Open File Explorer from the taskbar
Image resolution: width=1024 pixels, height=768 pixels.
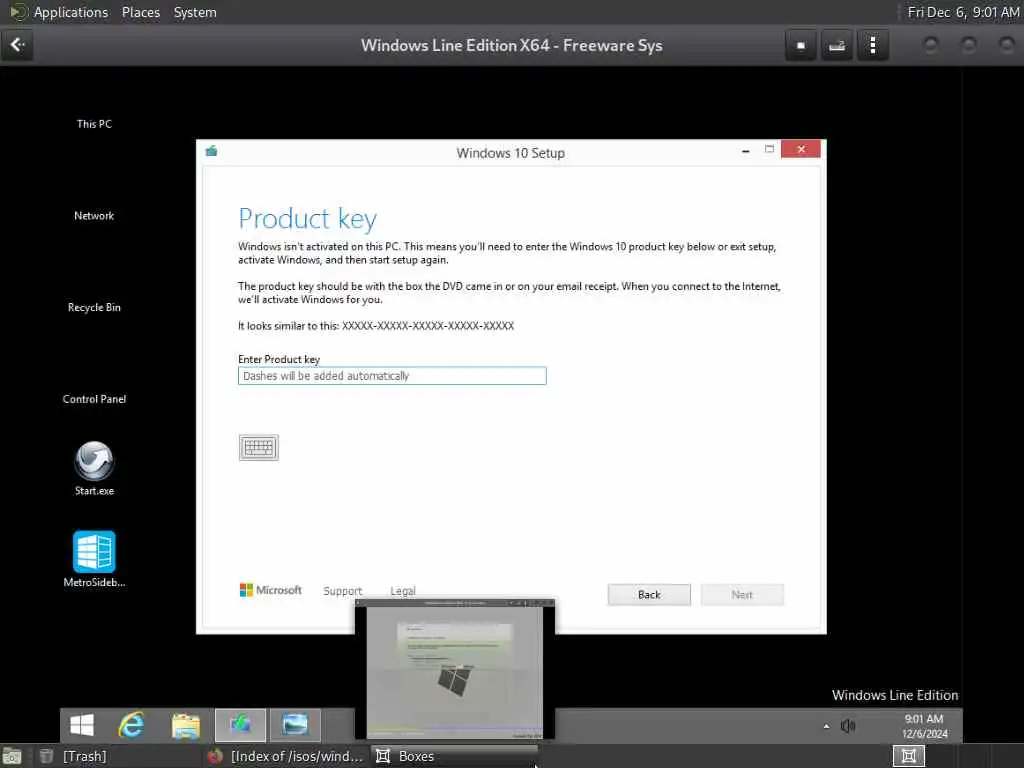tap(185, 725)
